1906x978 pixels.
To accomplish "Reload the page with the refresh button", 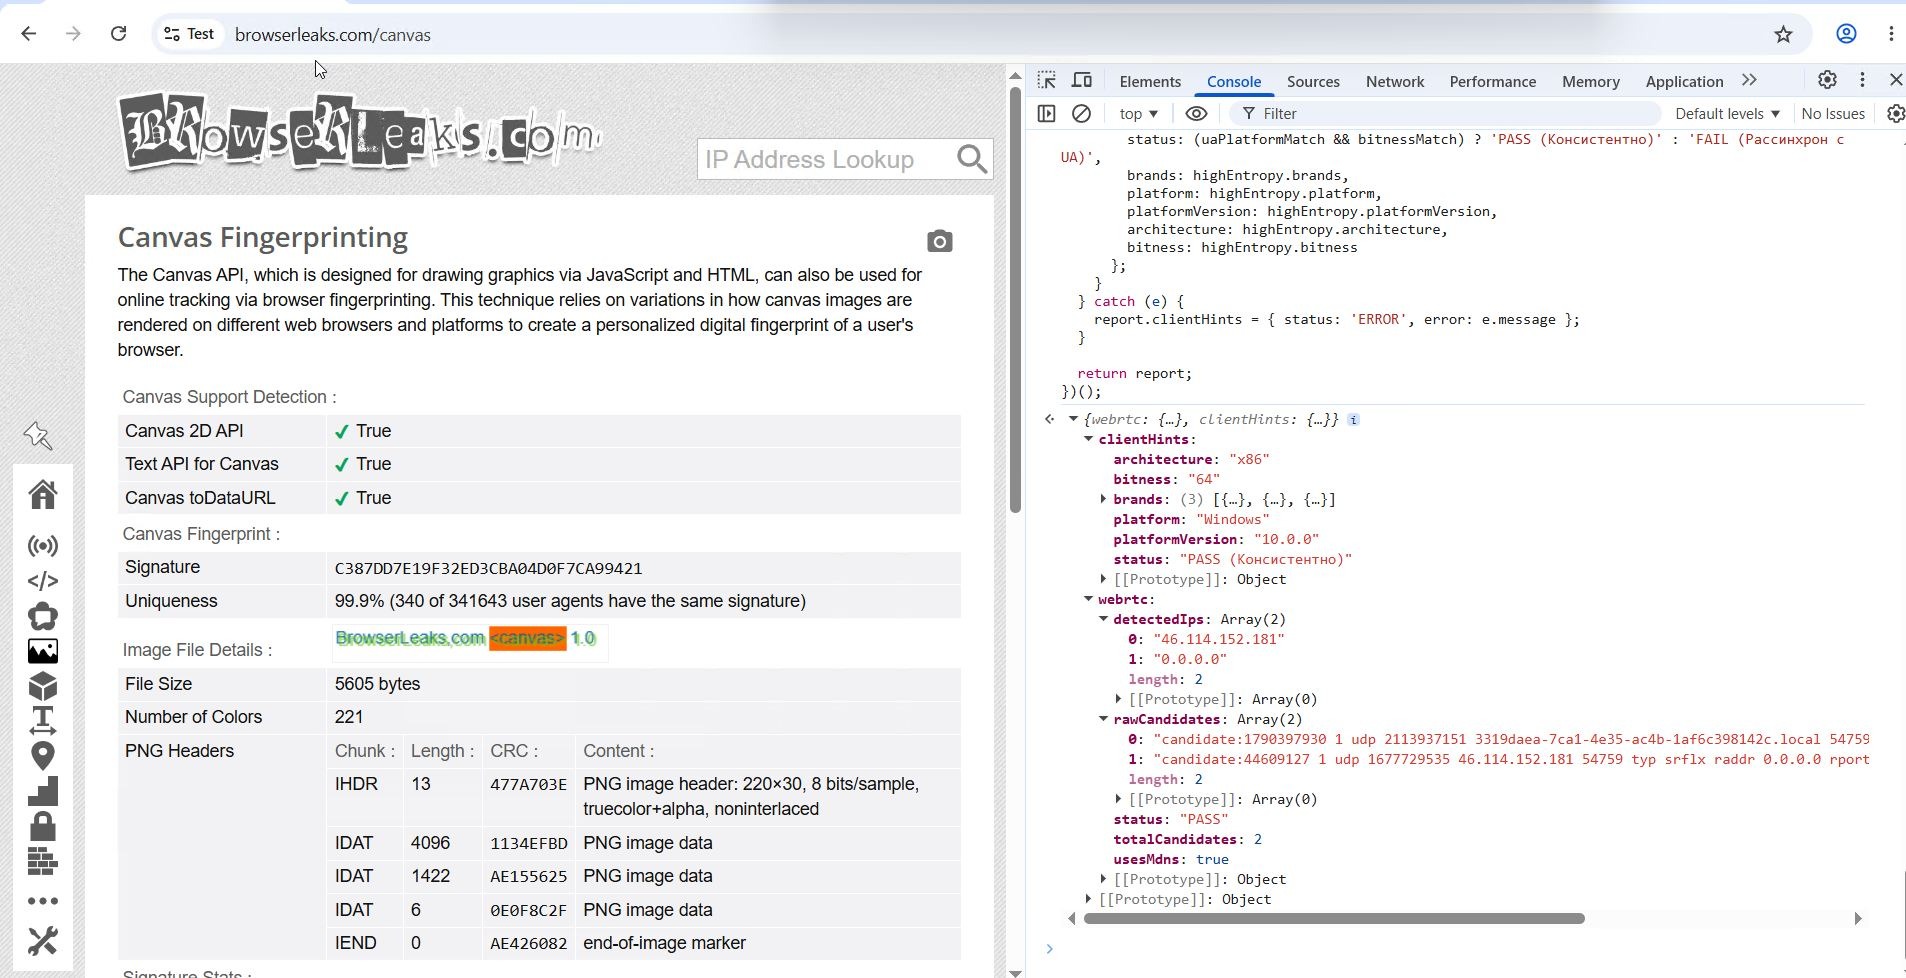I will [118, 34].
